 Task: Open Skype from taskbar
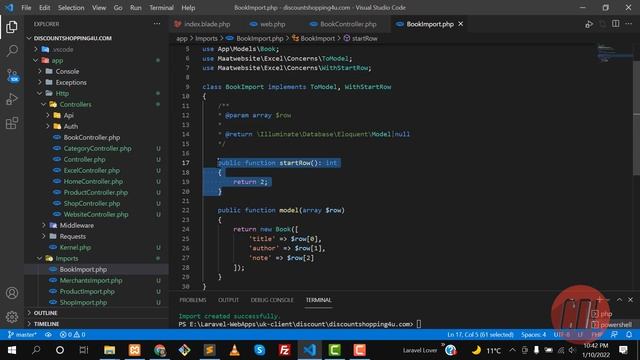(260, 350)
